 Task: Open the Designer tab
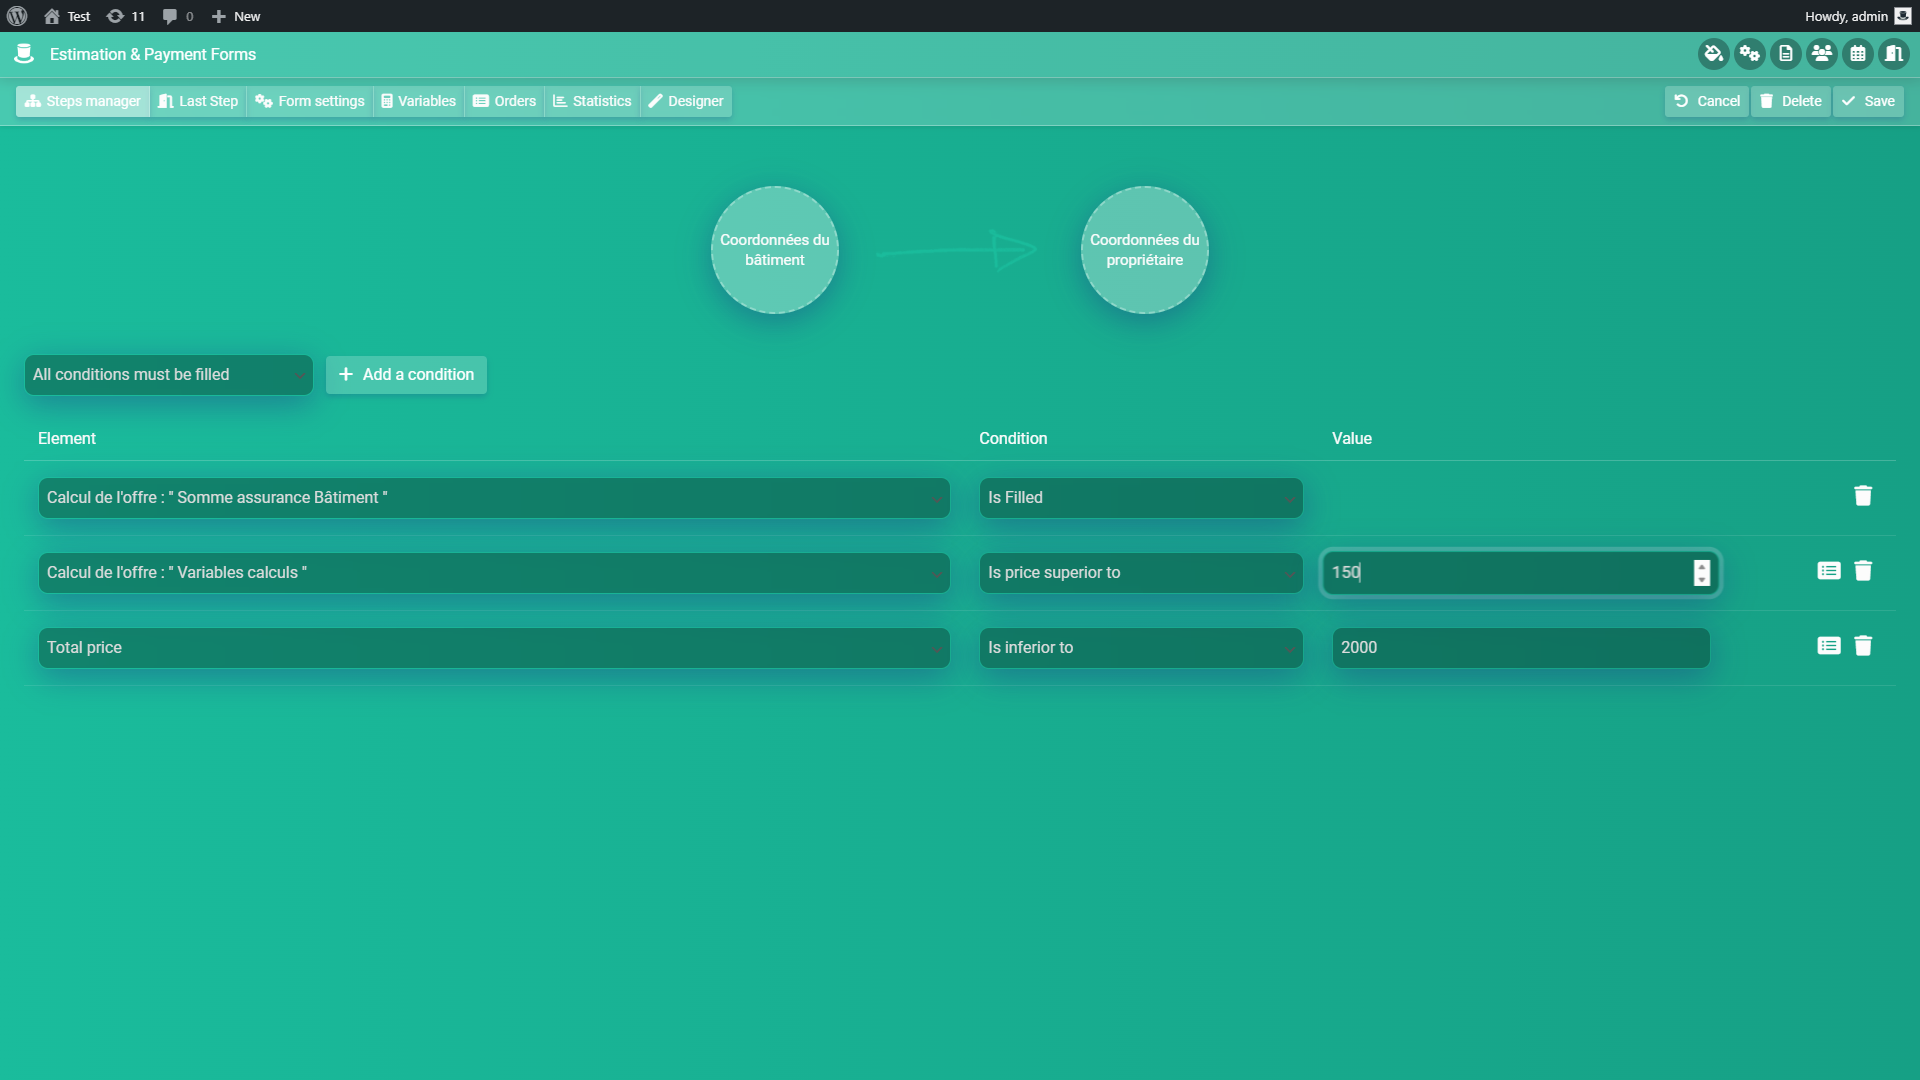686,101
